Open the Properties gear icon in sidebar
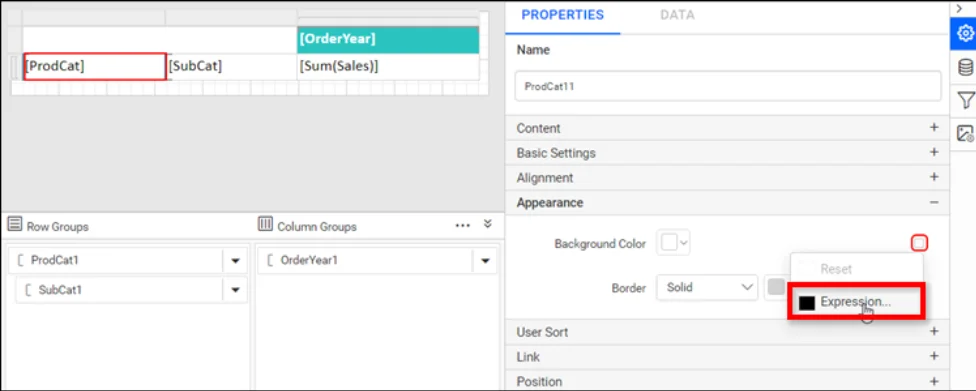 point(965,33)
